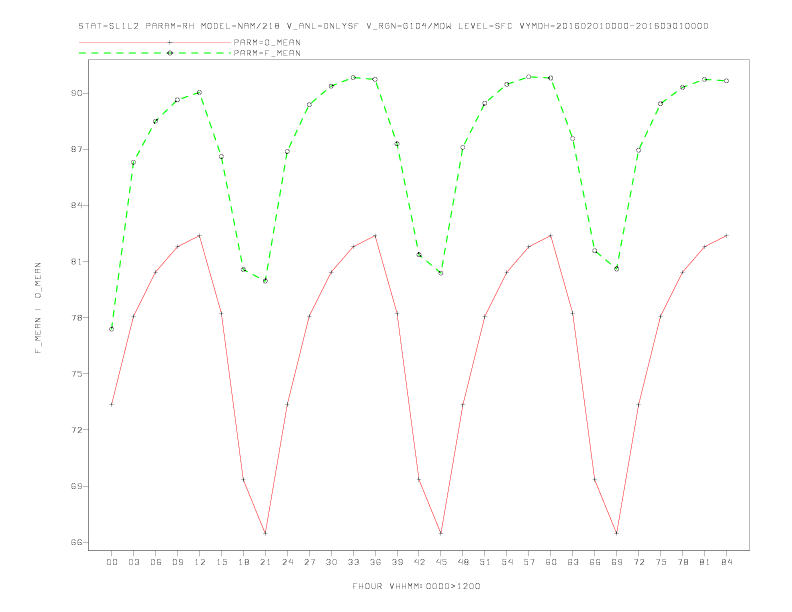Viewport: 792px width, 612px height.
Task: Click x-axis tick label 03
Action: click(x=134, y=562)
